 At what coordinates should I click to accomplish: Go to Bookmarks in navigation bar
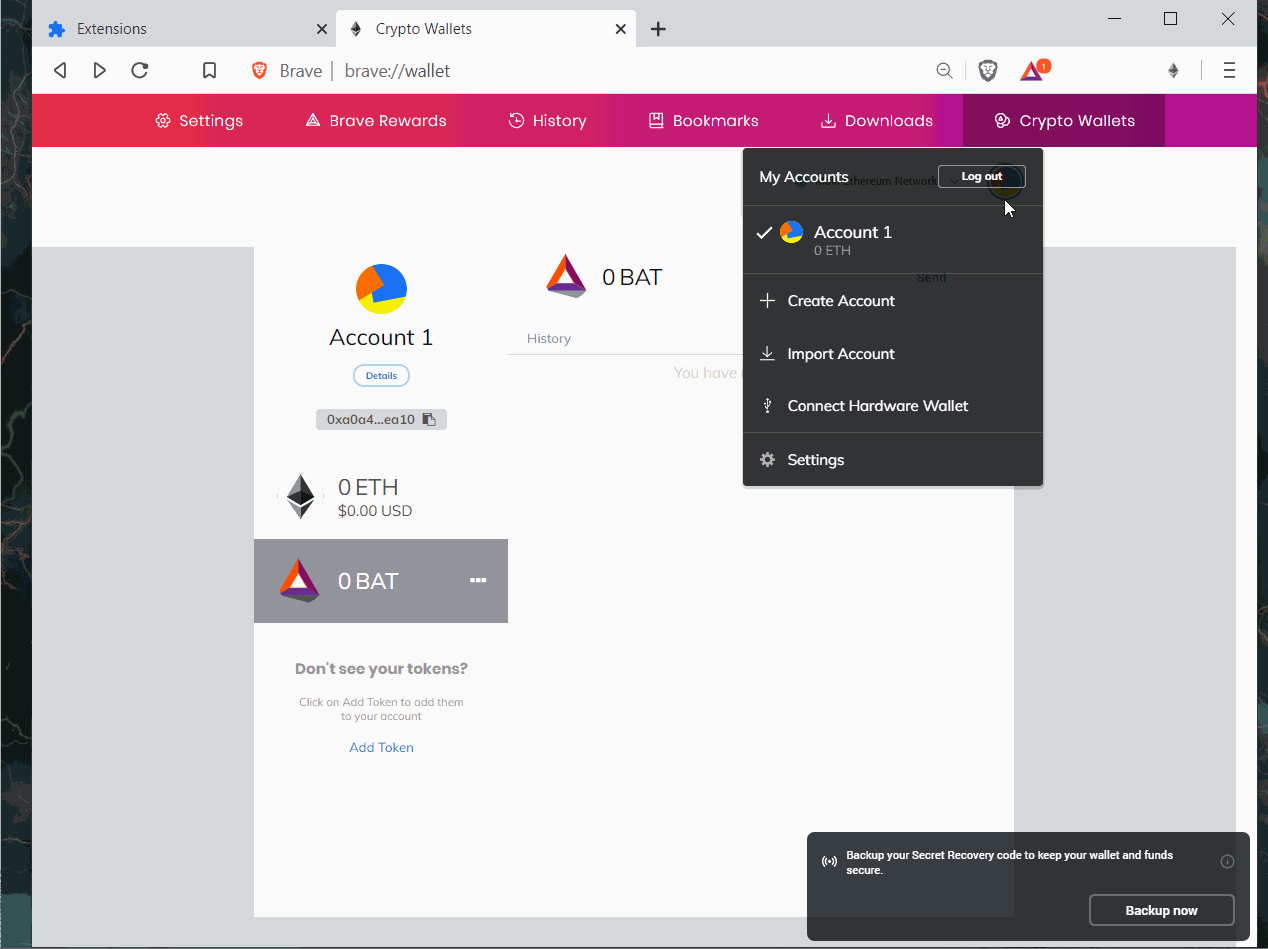[704, 121]
